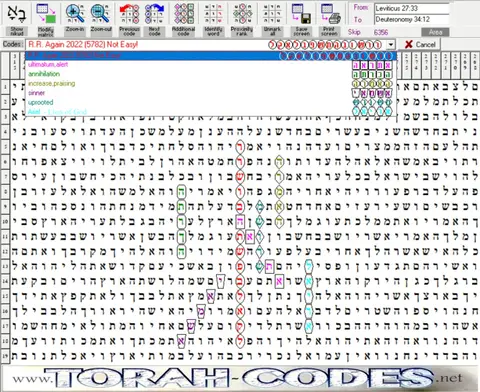
Task: Click the green-boxed letter in row 12
Action: 181,251
